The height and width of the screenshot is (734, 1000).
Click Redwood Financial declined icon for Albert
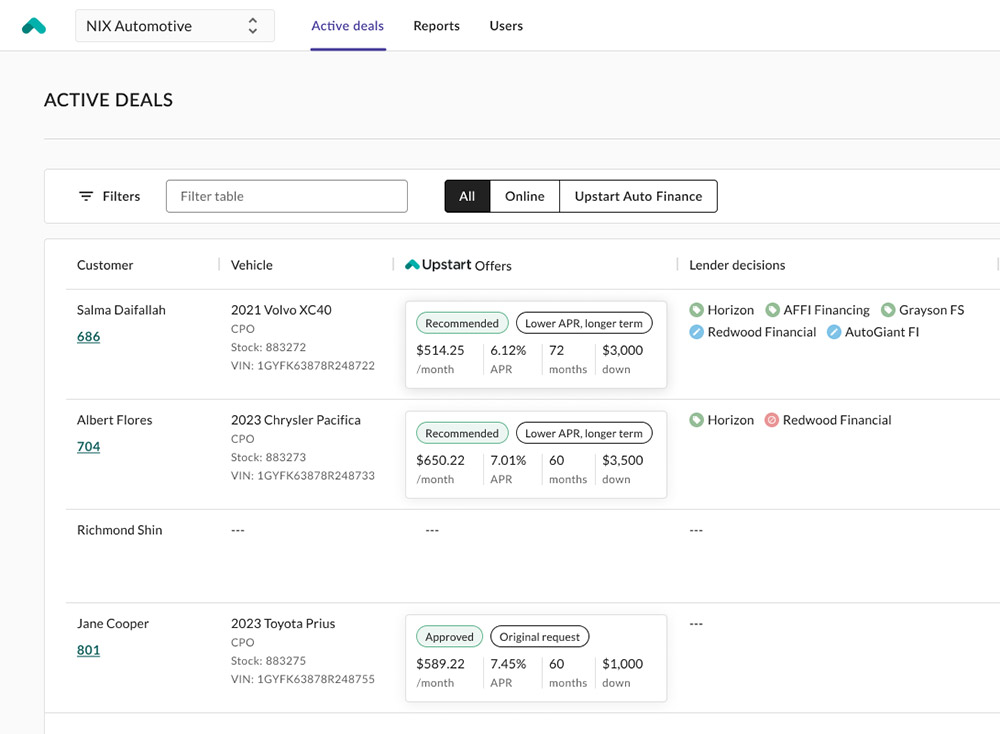[772, 420]
